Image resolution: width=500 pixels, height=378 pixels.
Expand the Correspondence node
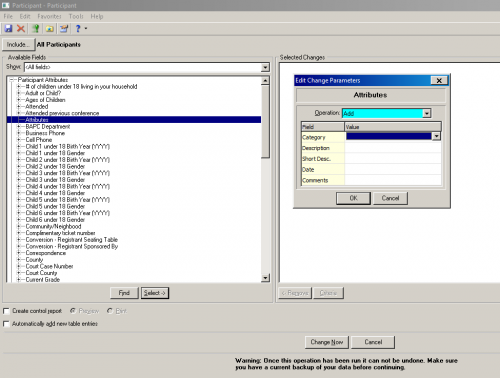(19, 253)
